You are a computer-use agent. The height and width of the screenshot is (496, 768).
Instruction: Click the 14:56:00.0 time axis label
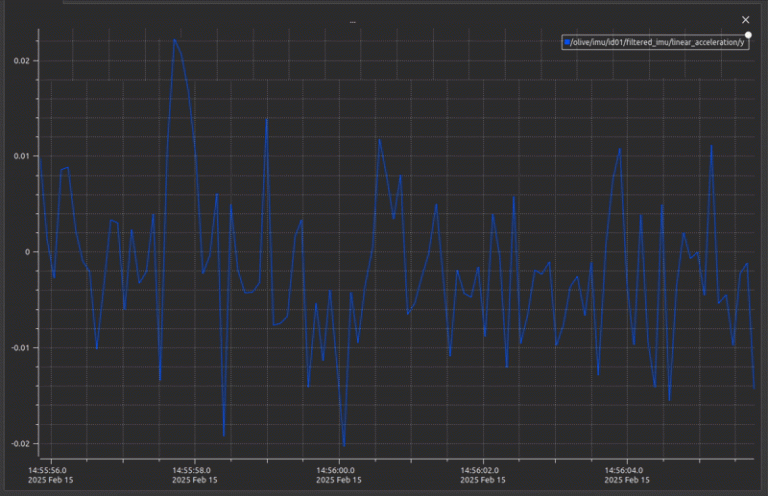point(338,474)
